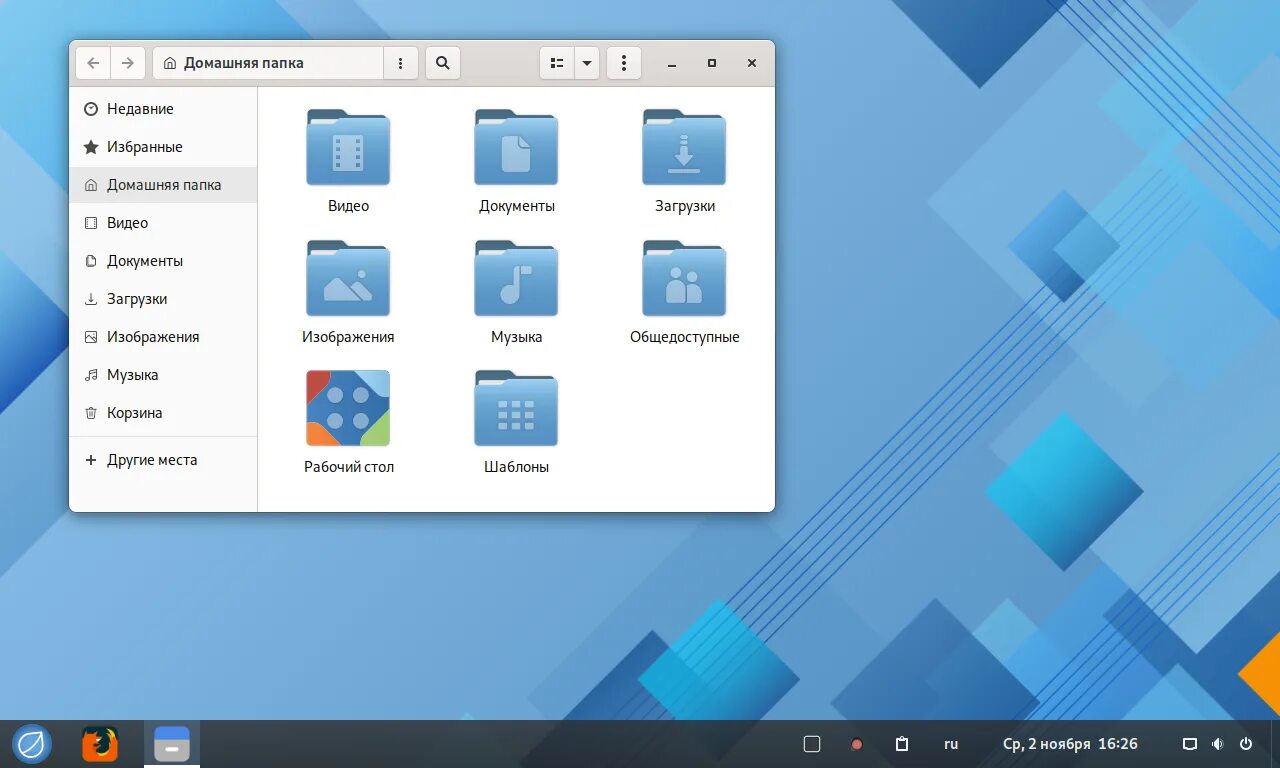Click Другие места in the sidebar

click(x=152, y=459)
